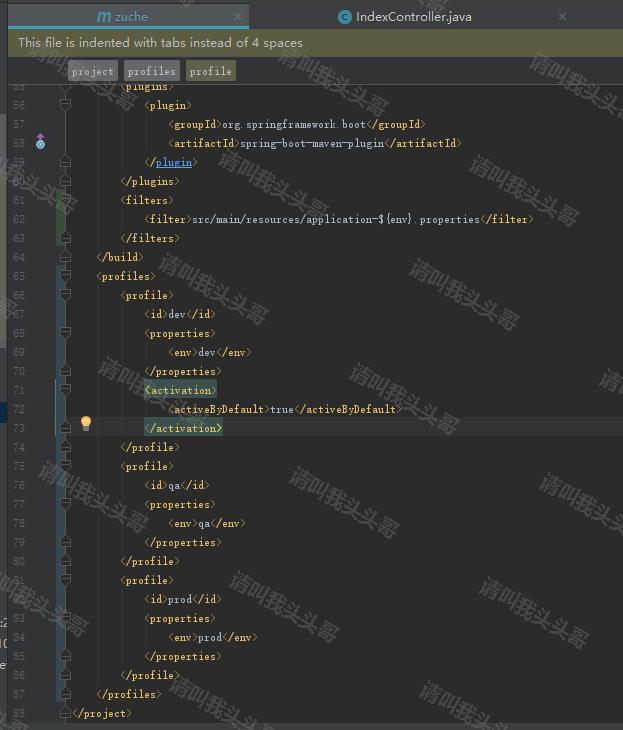Close the IndexController.java tab
The height and width of the screenshot is (730, 623).
[x=562, y=17]
